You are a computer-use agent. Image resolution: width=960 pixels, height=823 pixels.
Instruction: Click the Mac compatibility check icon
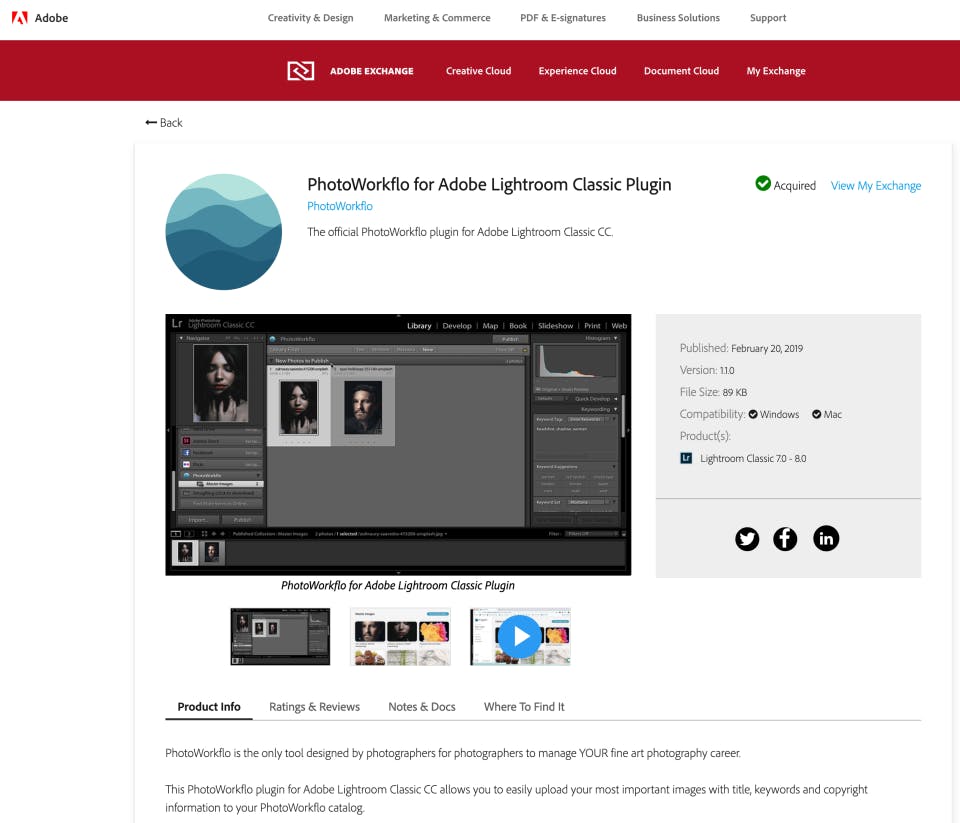pos(817,415)
